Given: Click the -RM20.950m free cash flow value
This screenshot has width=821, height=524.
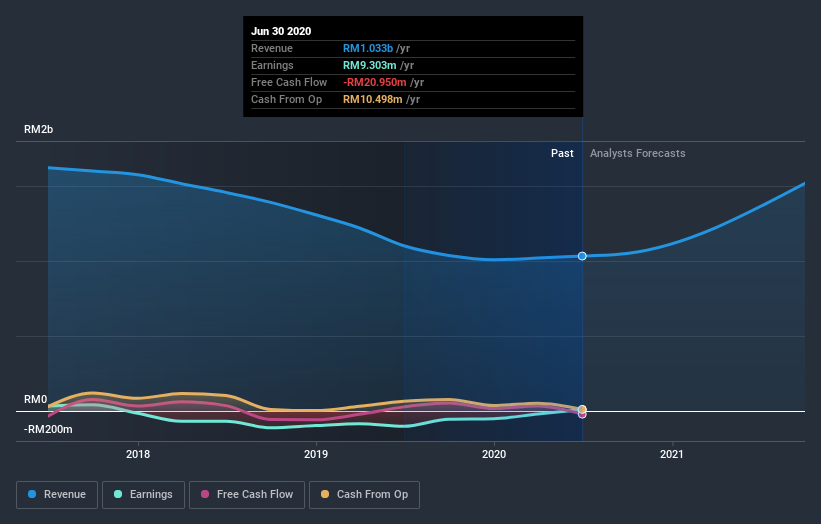Looking at the screenshot, I should [374, 82].
